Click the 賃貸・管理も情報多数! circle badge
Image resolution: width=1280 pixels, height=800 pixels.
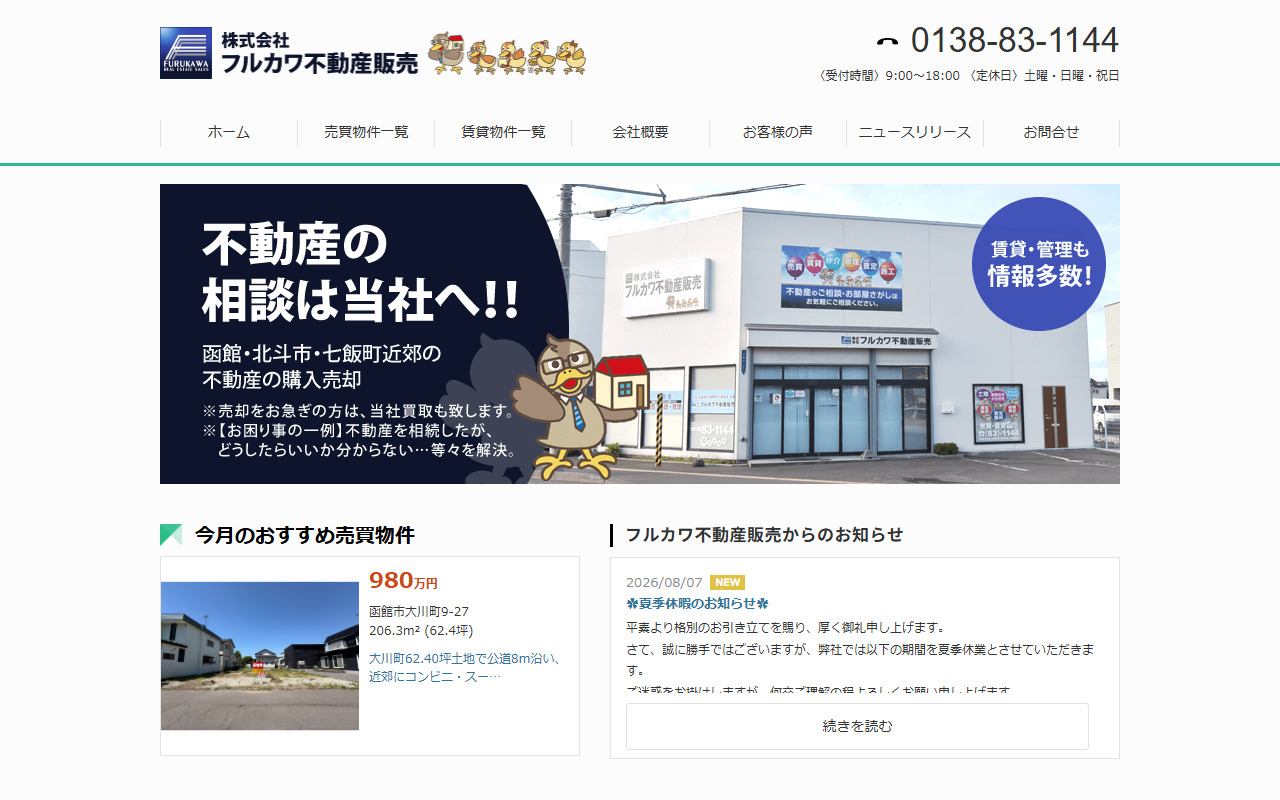1039,264
